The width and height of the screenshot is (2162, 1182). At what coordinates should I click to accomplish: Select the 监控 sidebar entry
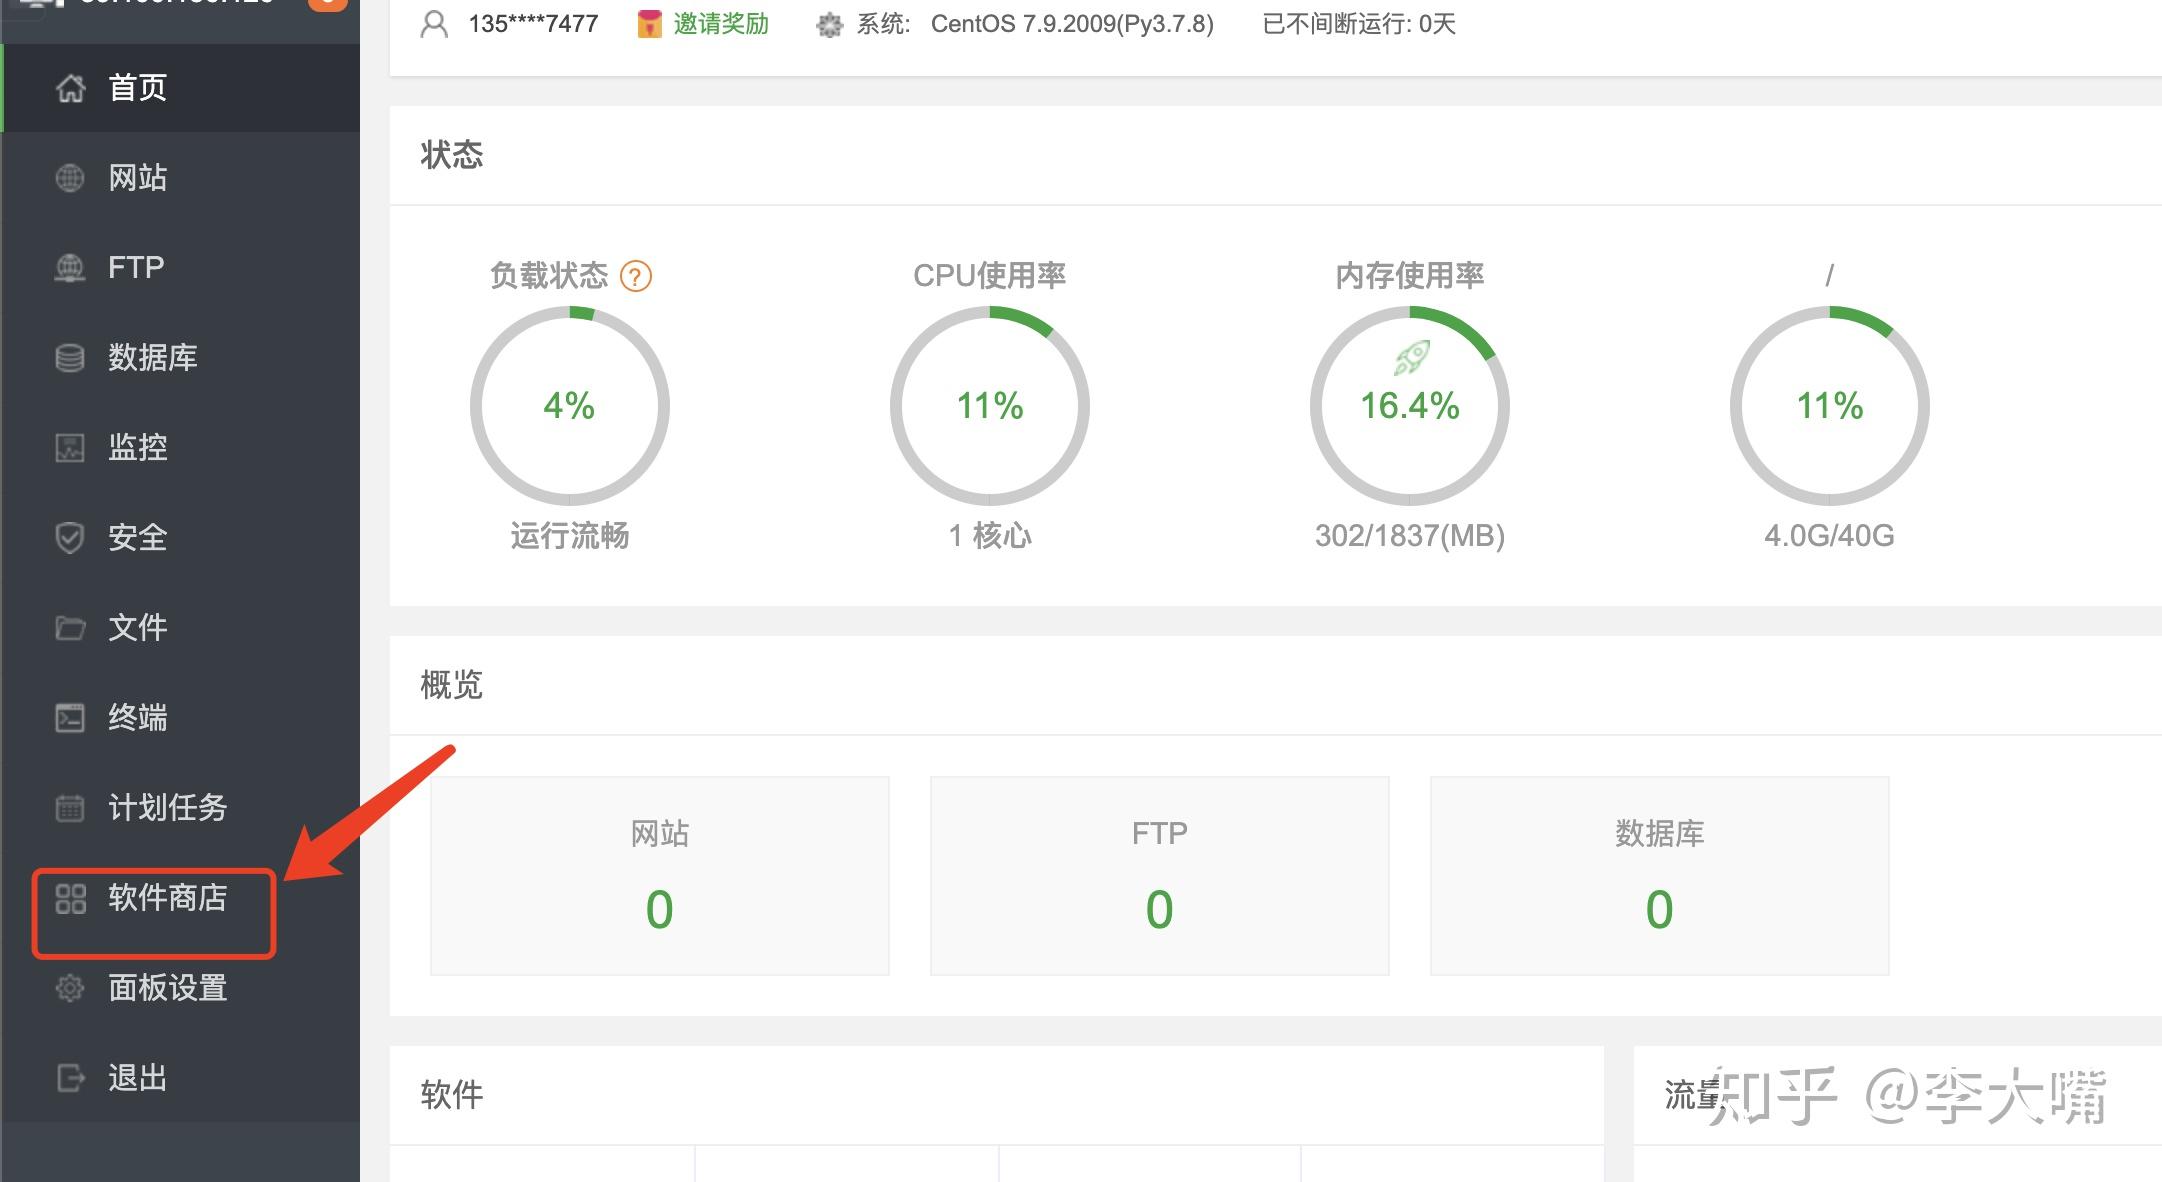137,447
